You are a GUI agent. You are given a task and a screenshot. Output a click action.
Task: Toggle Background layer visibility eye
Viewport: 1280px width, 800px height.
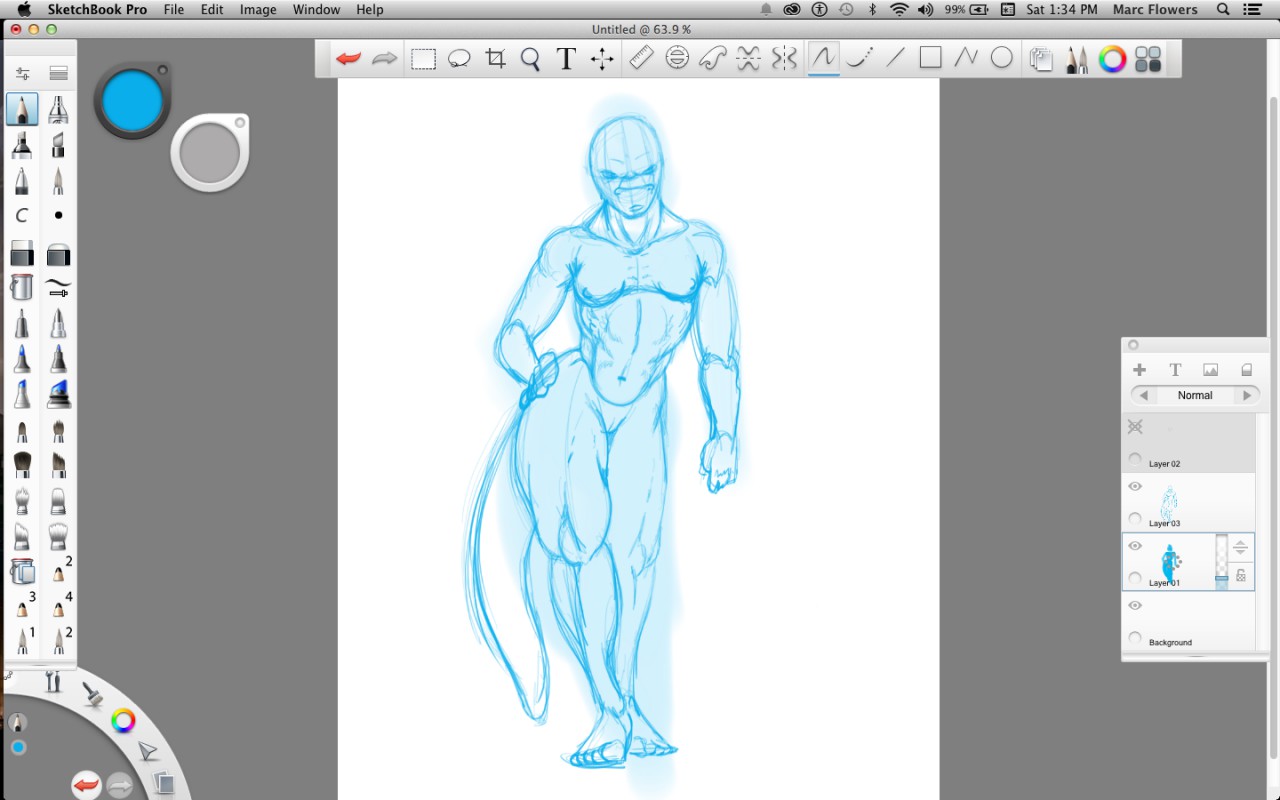(x=1135, y=606)
